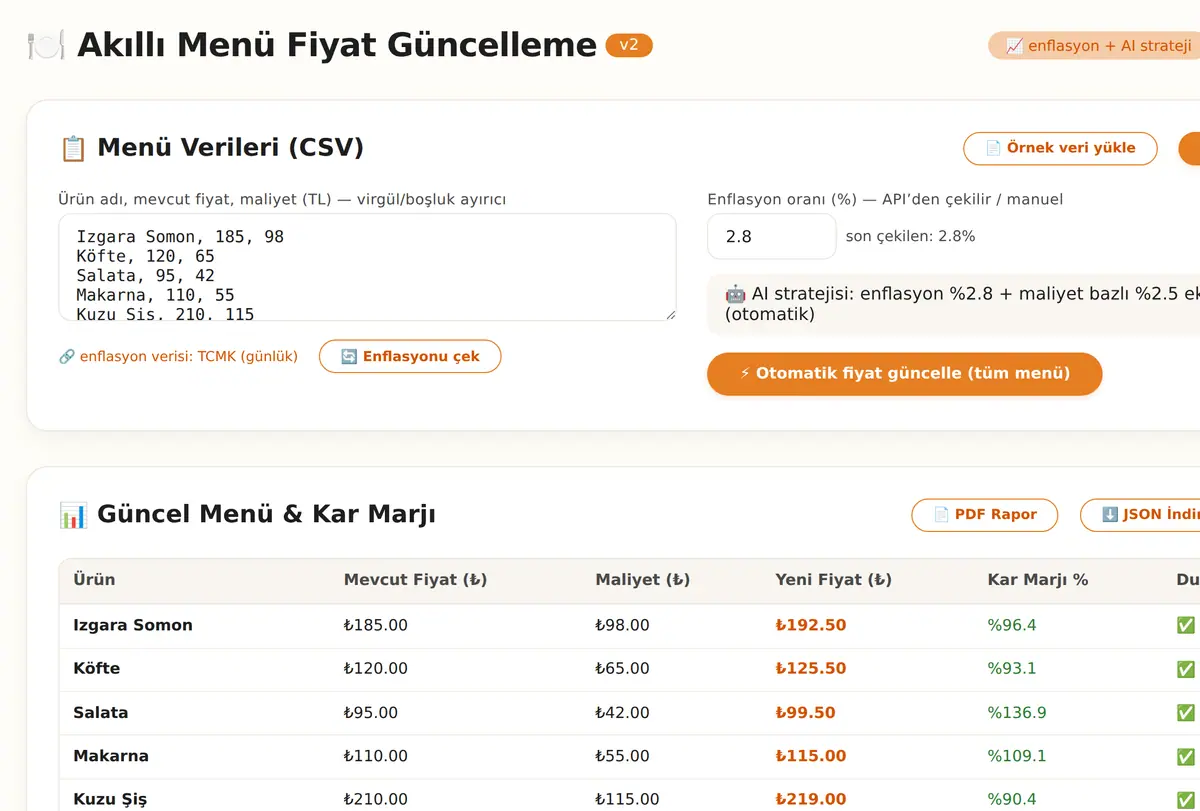Open the enflasyon verisi: TCMK (günlük) link
This screenshot has height=811, width=1200.
[x=179, y=357]
